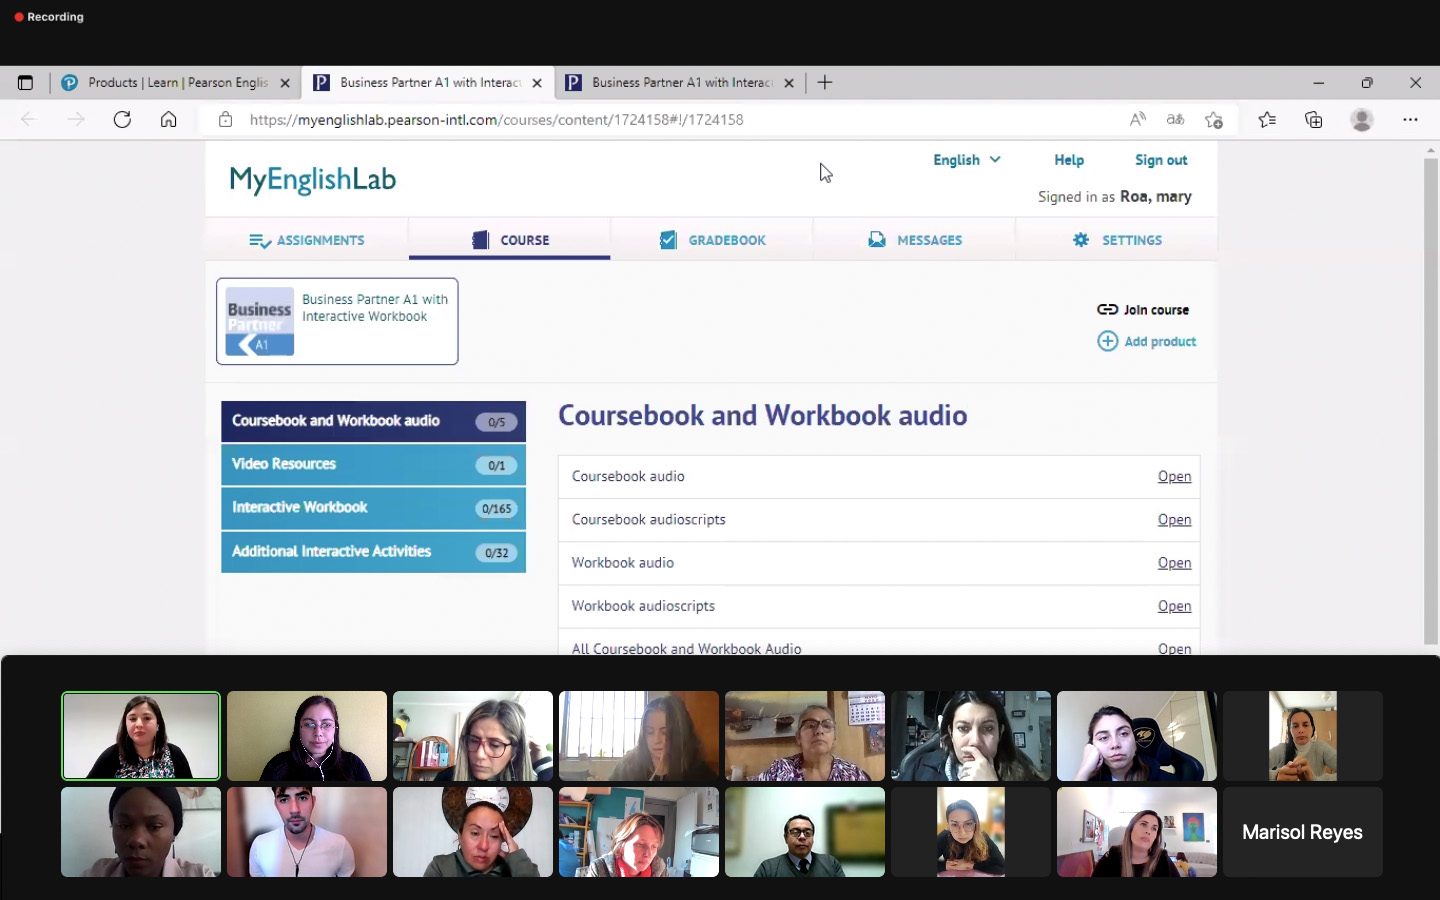Click the Add product text link
The image size is (1440, 900).
pyautogui.click(x=1160, y=342)
